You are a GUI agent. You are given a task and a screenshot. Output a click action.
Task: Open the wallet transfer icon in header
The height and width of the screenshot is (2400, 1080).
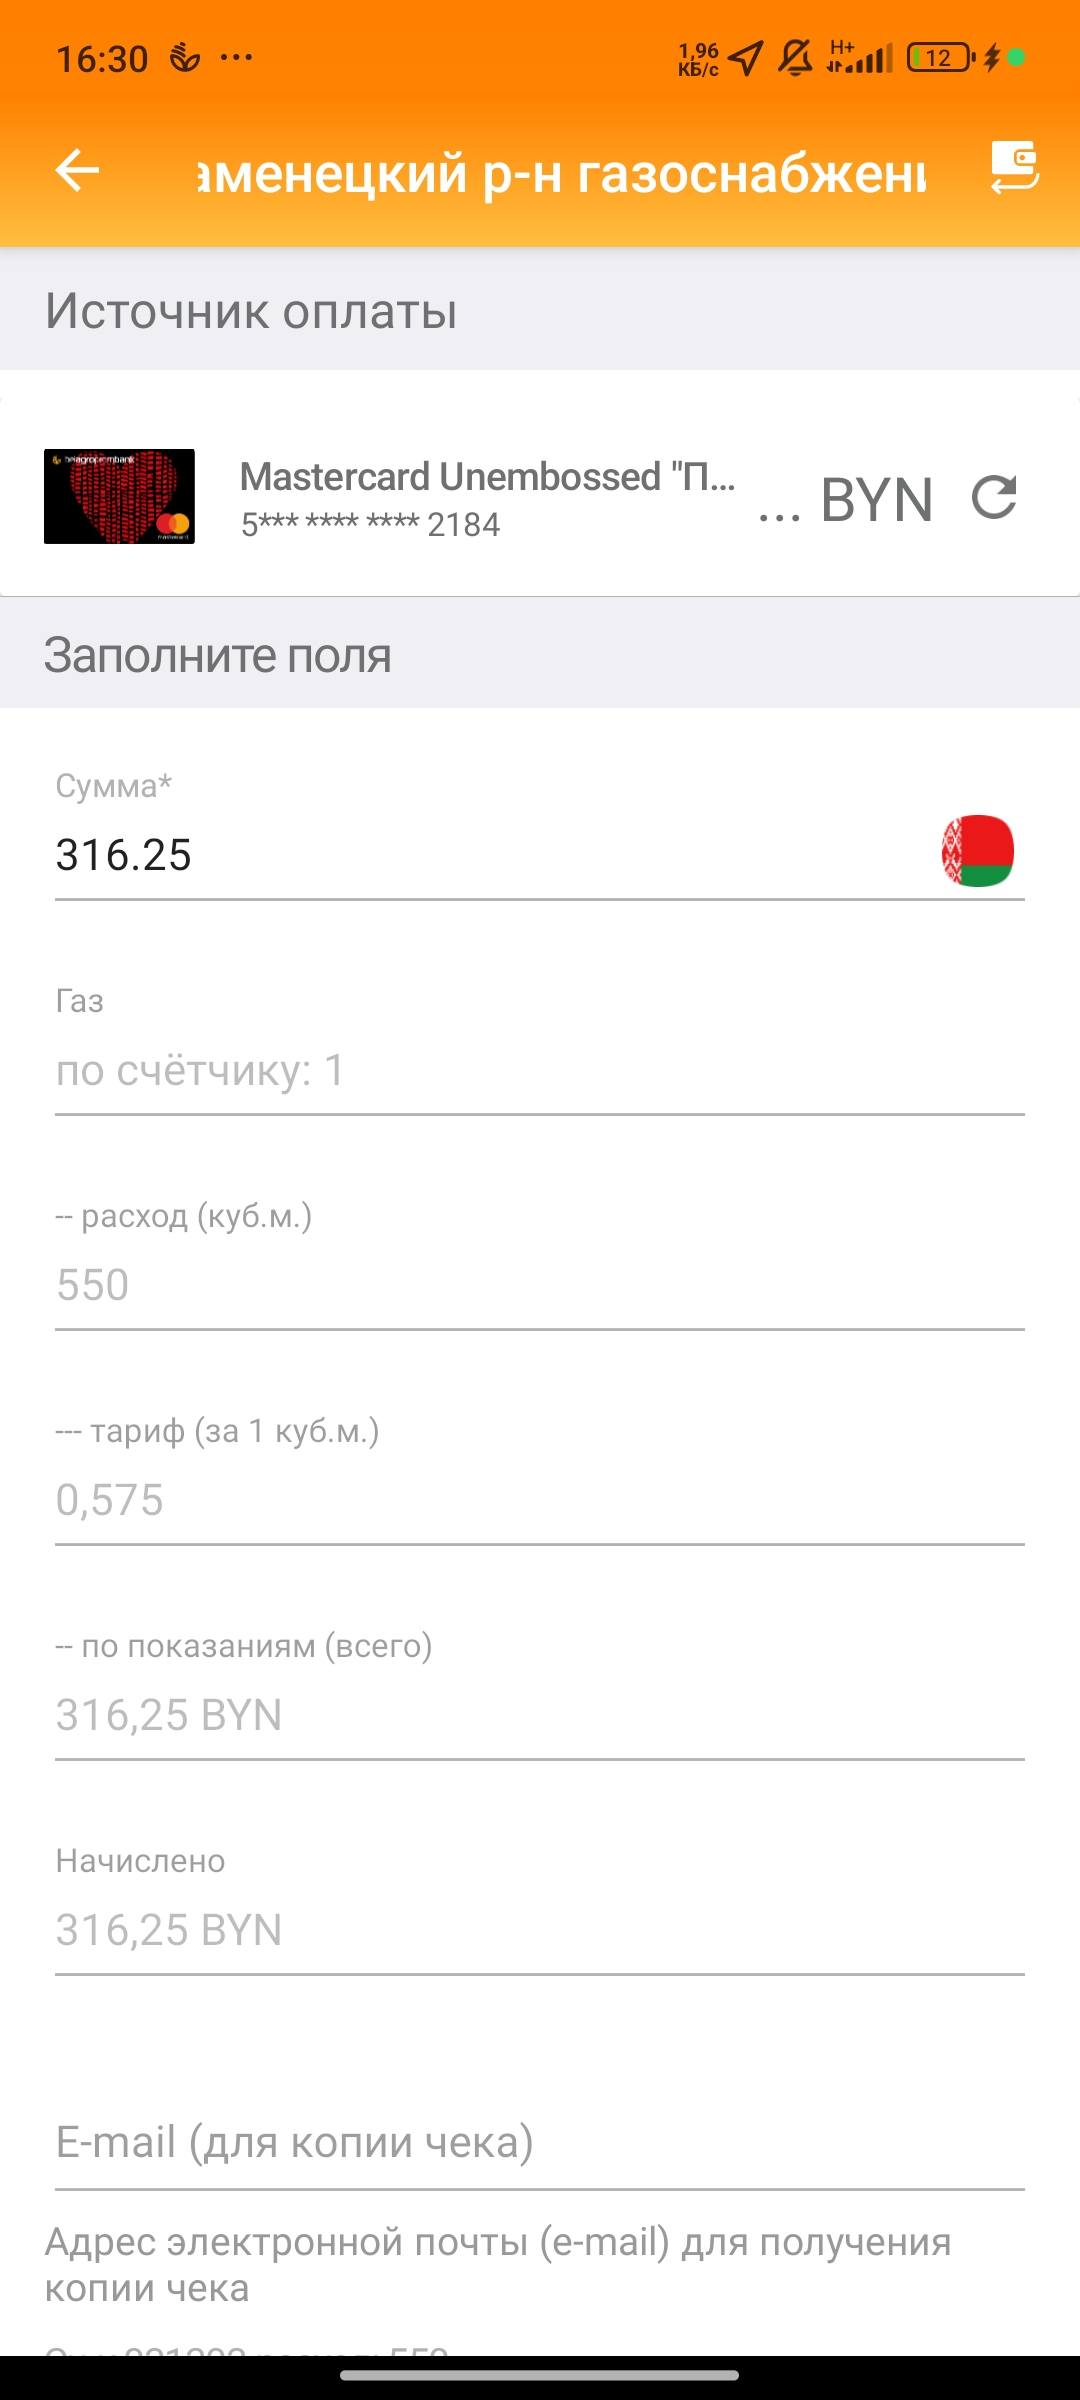1014,168
